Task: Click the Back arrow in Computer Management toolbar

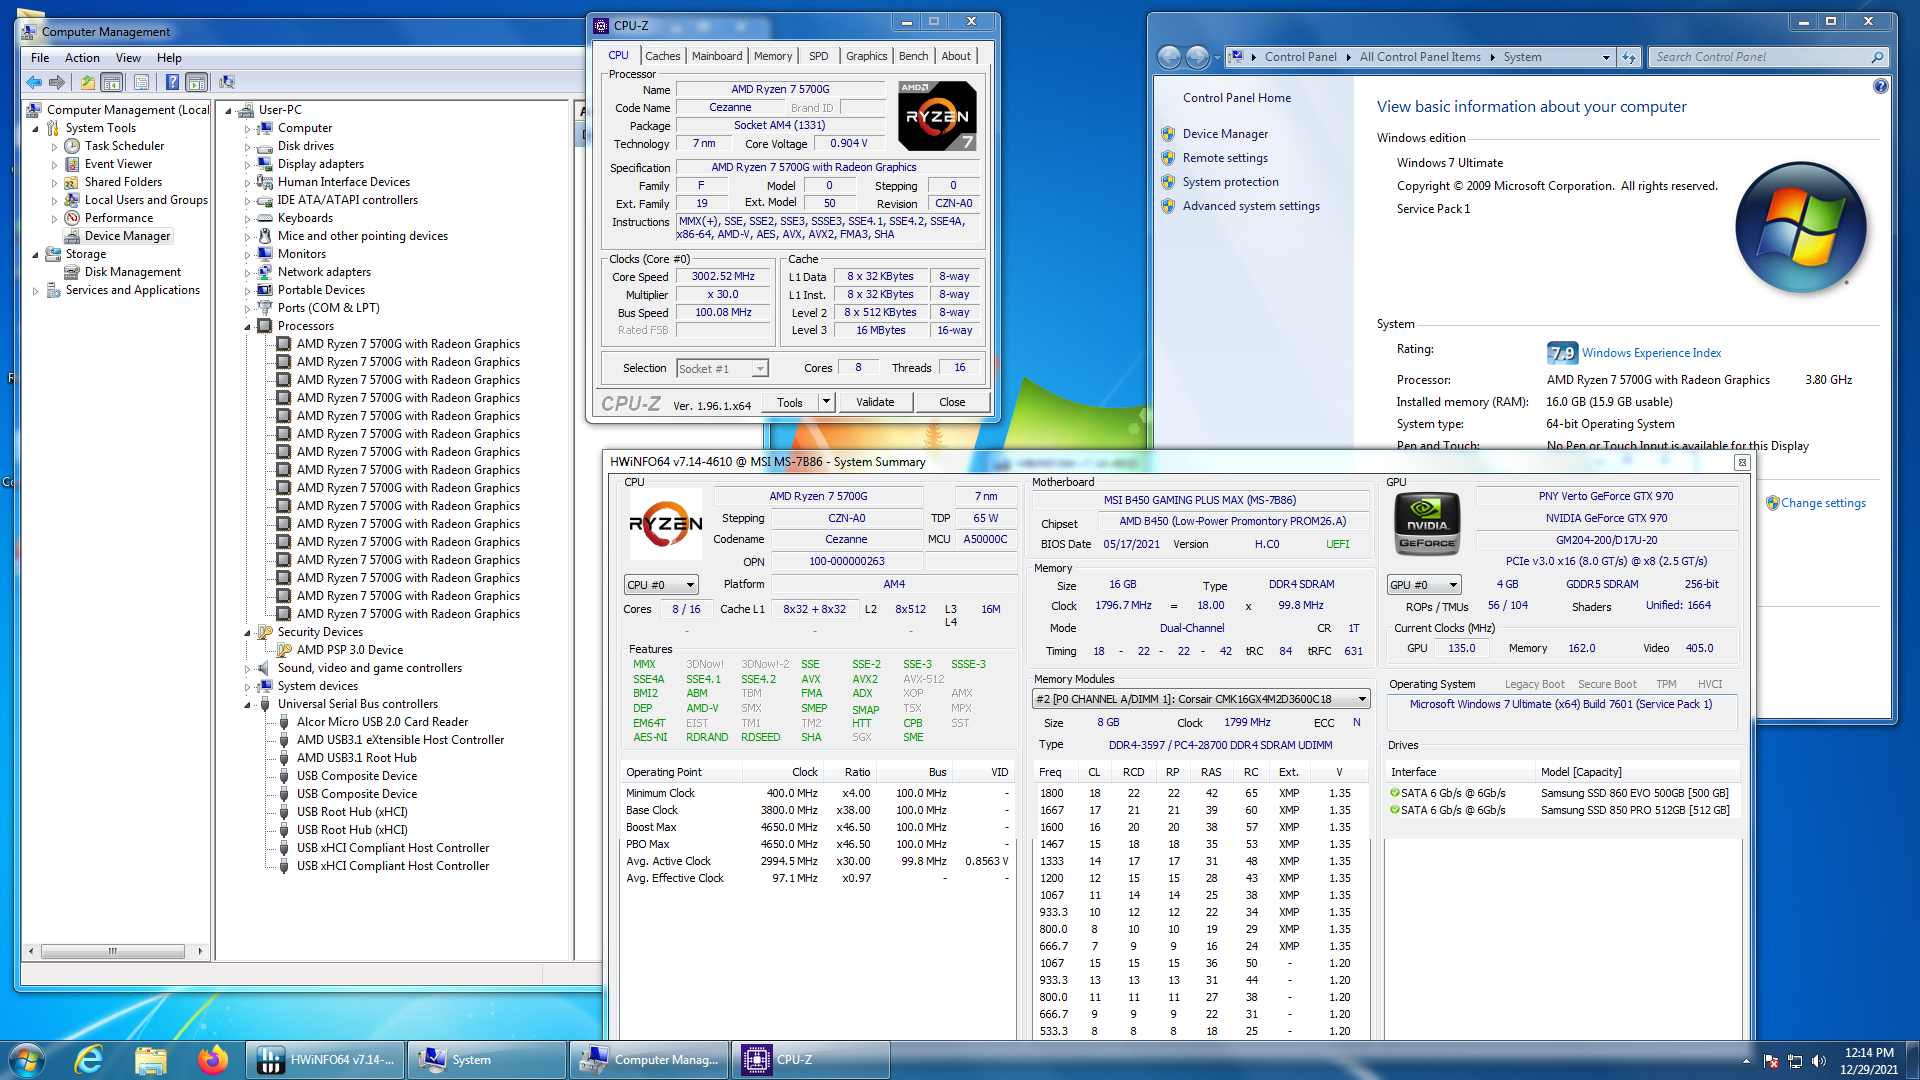Action: click(34, 82)
